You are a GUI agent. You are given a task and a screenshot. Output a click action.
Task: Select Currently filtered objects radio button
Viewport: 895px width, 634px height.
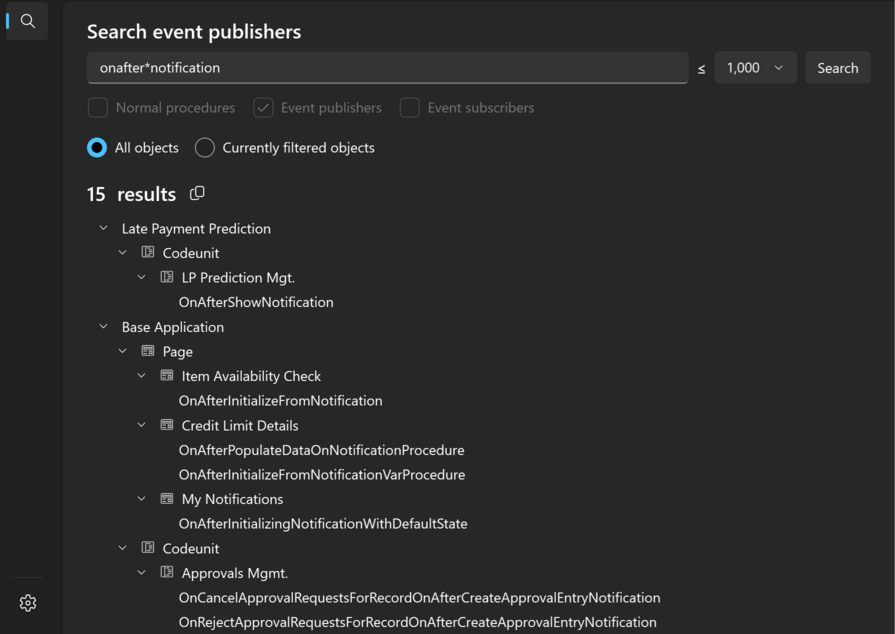205,147
